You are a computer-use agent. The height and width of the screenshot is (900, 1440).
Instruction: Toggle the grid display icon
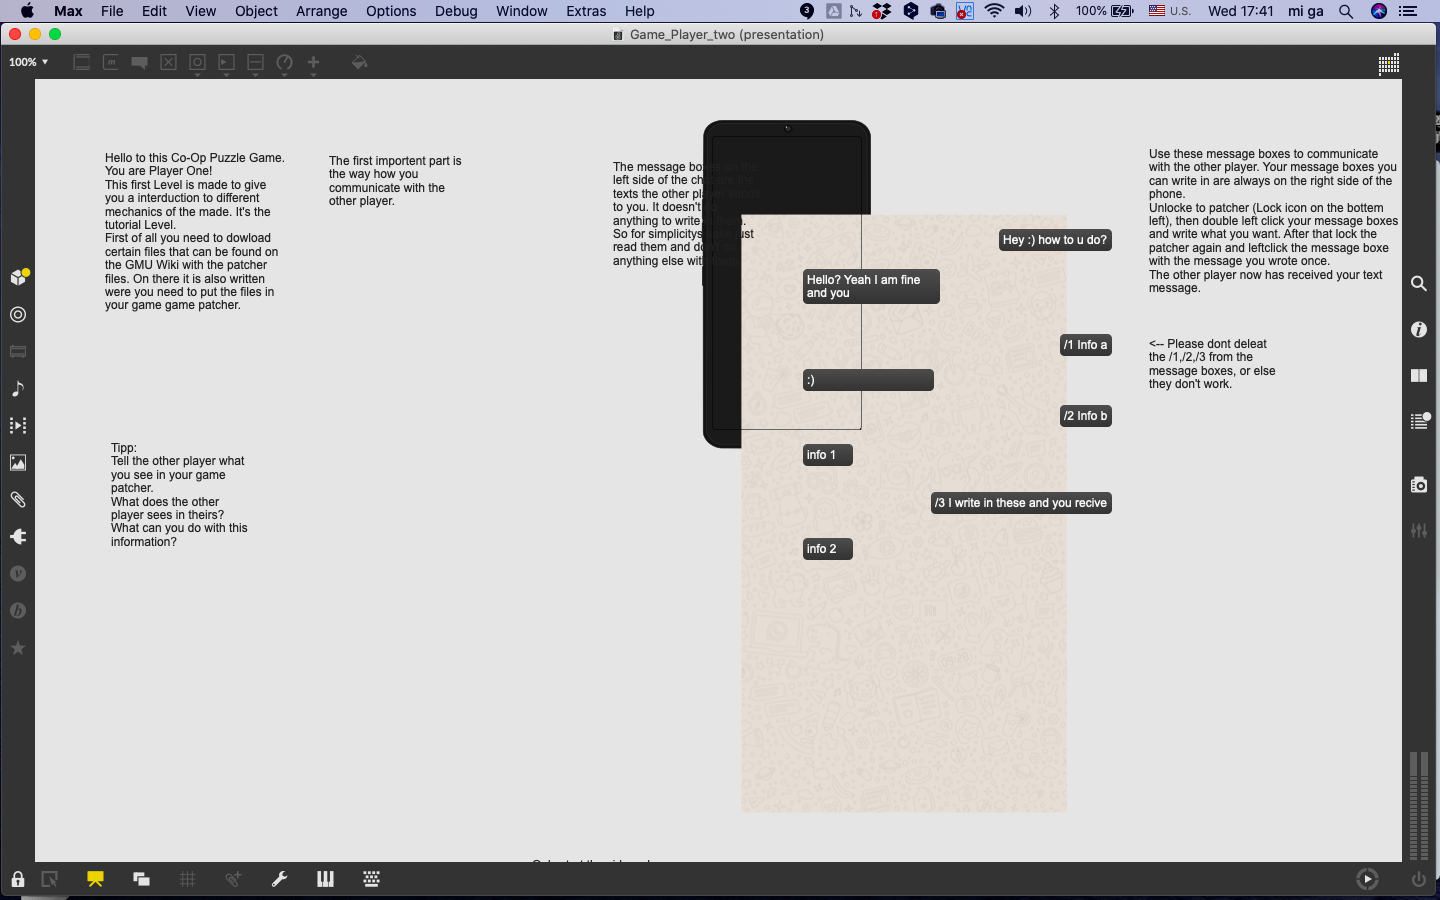187,879
